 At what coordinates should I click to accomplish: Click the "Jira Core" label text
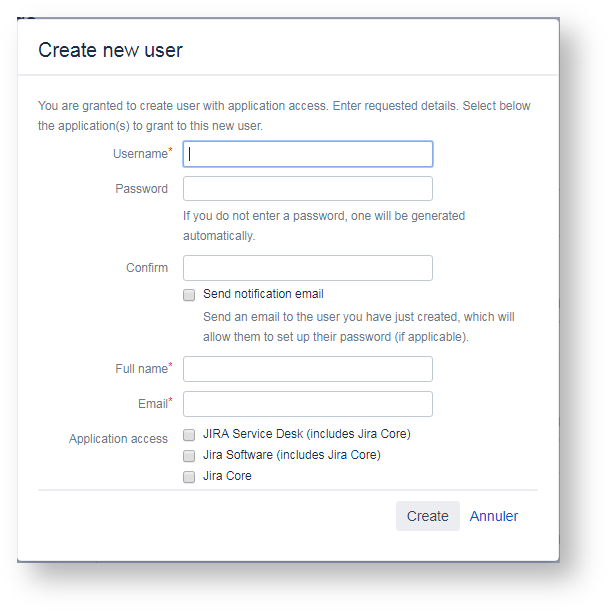tap(227, 476)
